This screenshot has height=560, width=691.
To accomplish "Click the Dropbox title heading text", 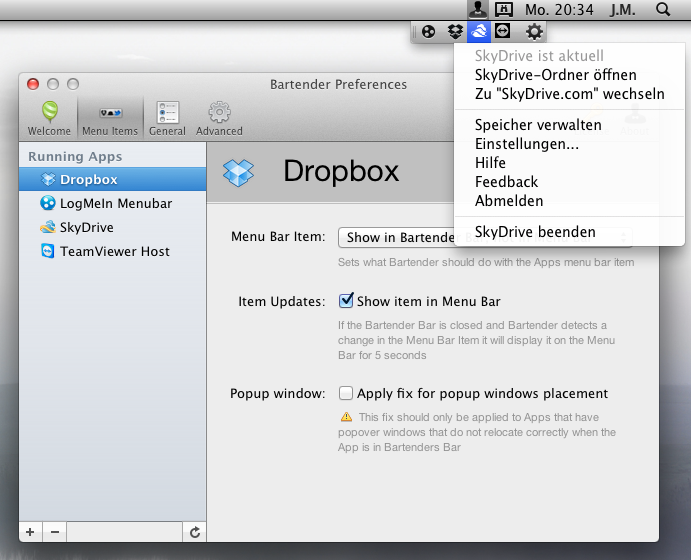I will click(x=341, y=171).
